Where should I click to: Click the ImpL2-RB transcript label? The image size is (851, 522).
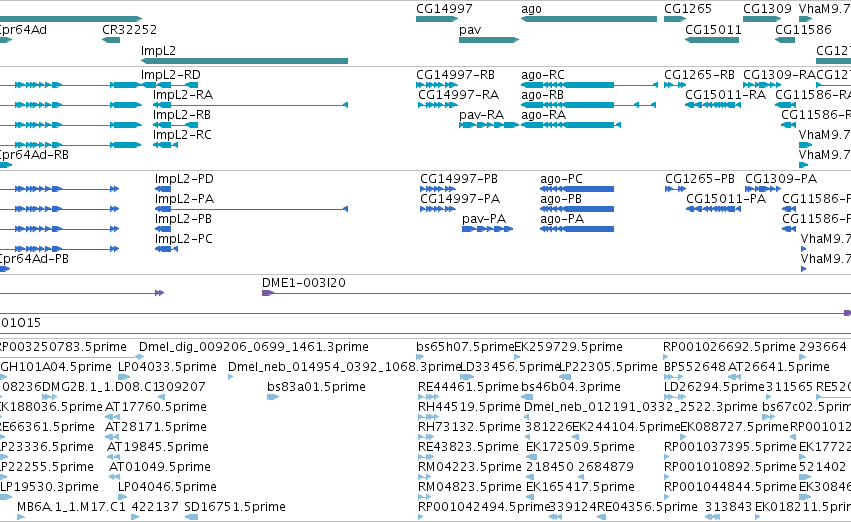[x=182, y=115]
